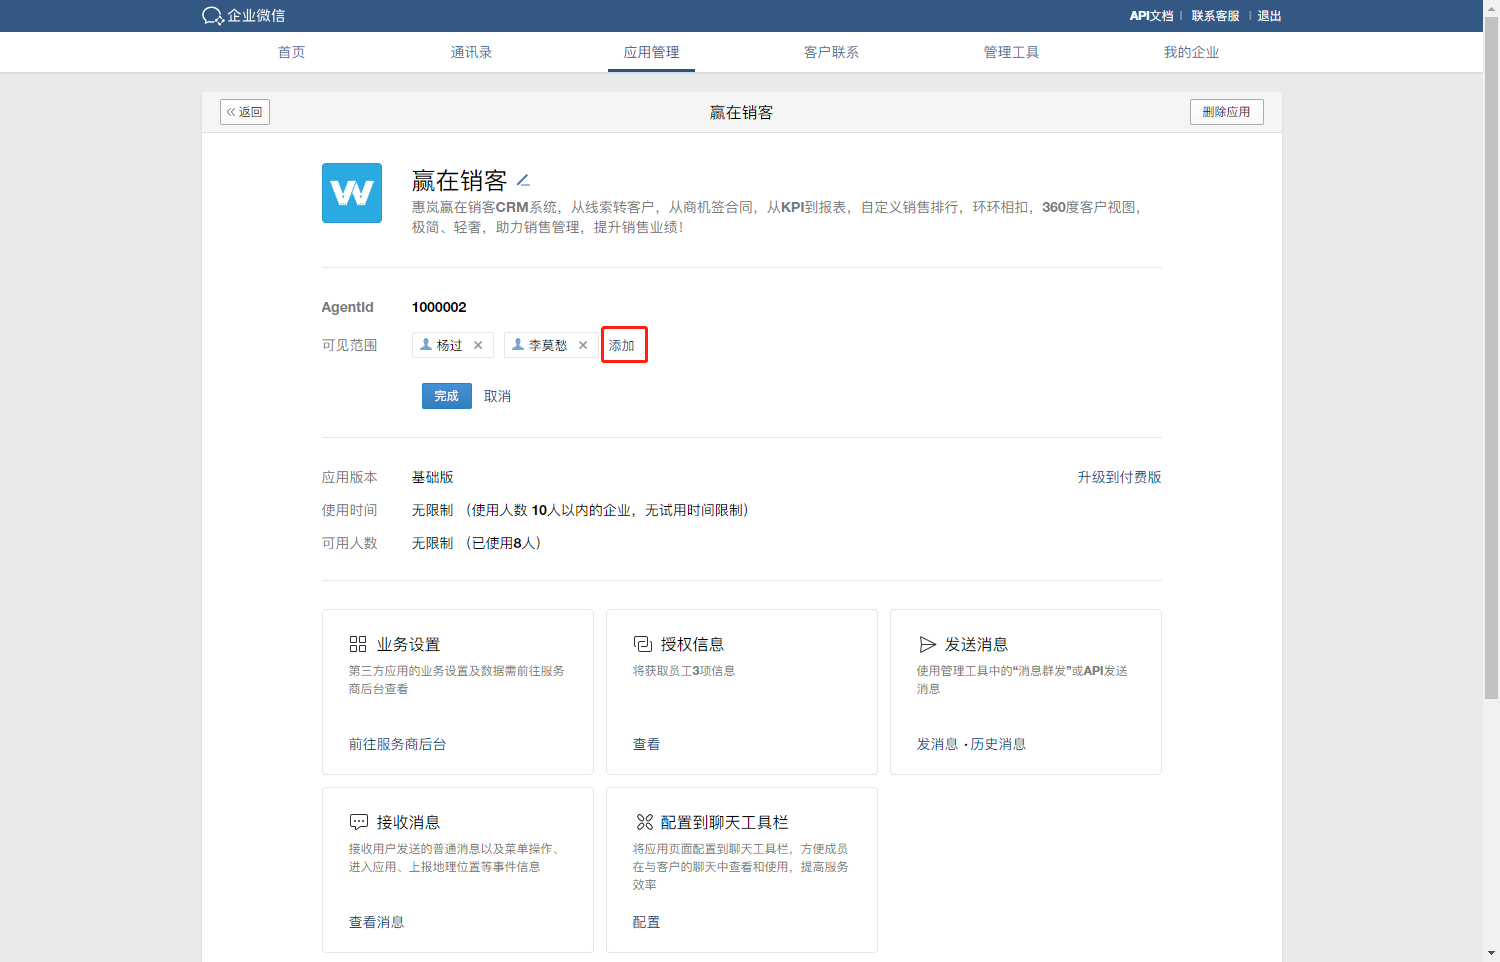
Task: Click the scrollbar down arrow
Action: 1491,953
